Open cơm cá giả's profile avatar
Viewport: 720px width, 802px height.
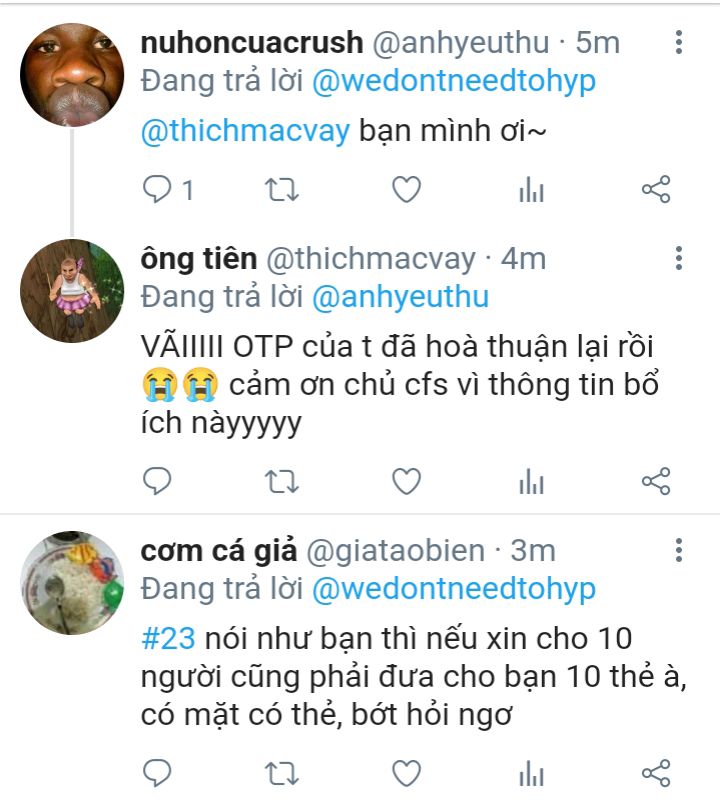[72, 583]
